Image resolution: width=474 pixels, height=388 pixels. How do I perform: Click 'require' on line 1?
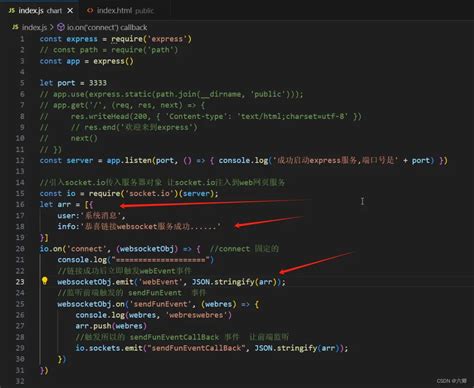[127, 39]
